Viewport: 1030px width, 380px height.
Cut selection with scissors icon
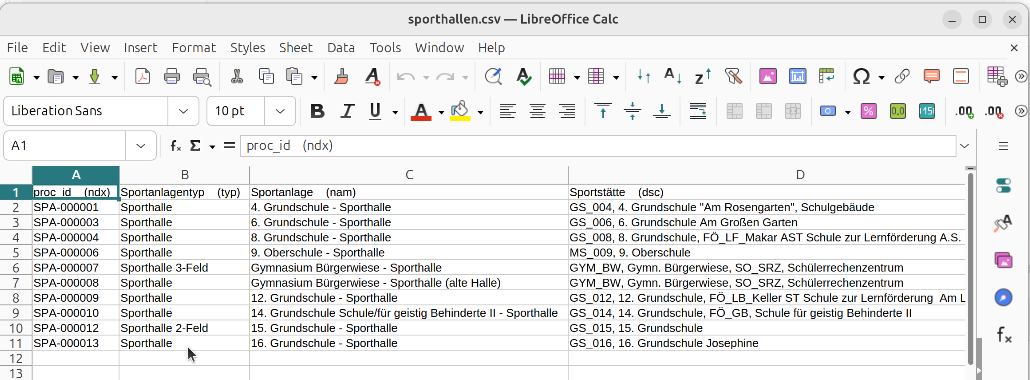pos(237,77)
